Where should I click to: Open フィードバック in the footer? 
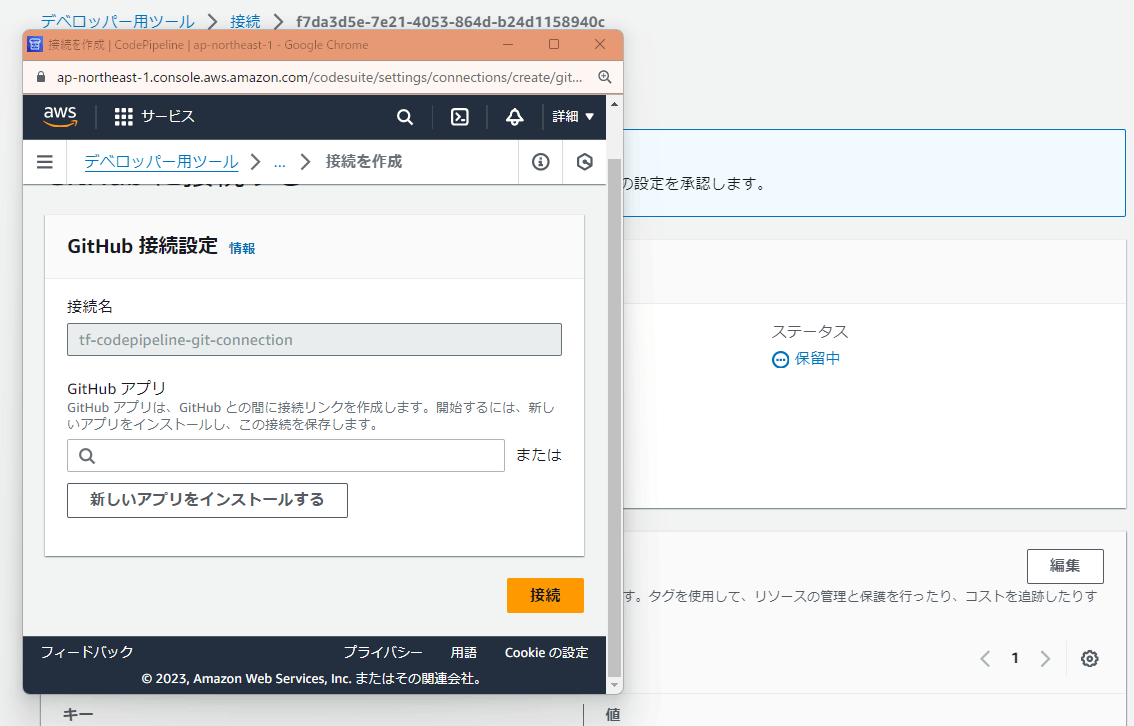point(87,652)
